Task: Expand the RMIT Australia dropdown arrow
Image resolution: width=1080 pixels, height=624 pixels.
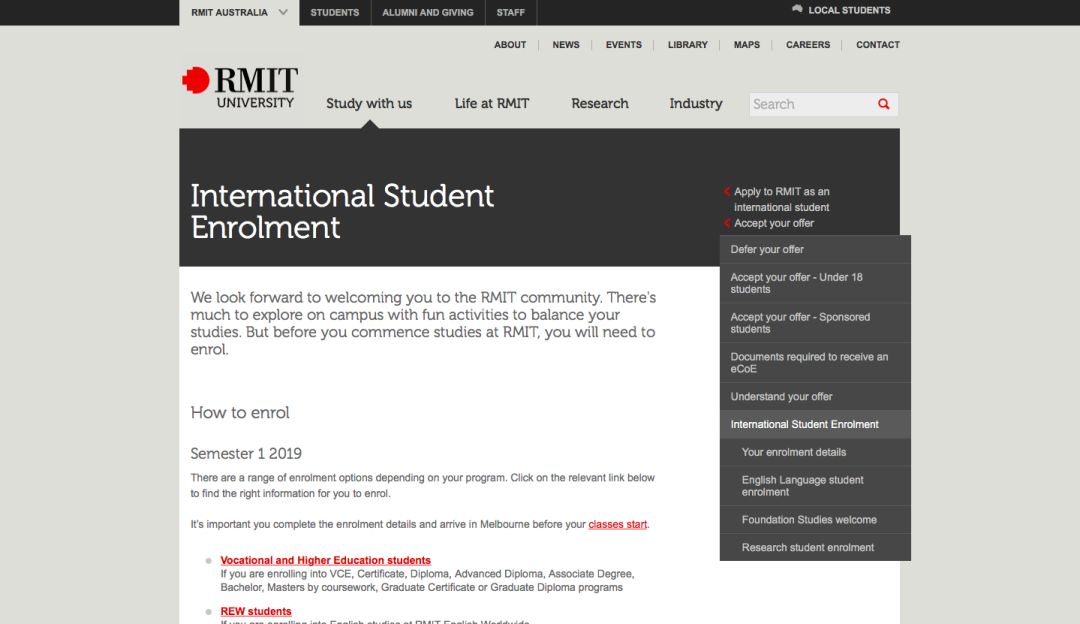Action: point(283,12)
